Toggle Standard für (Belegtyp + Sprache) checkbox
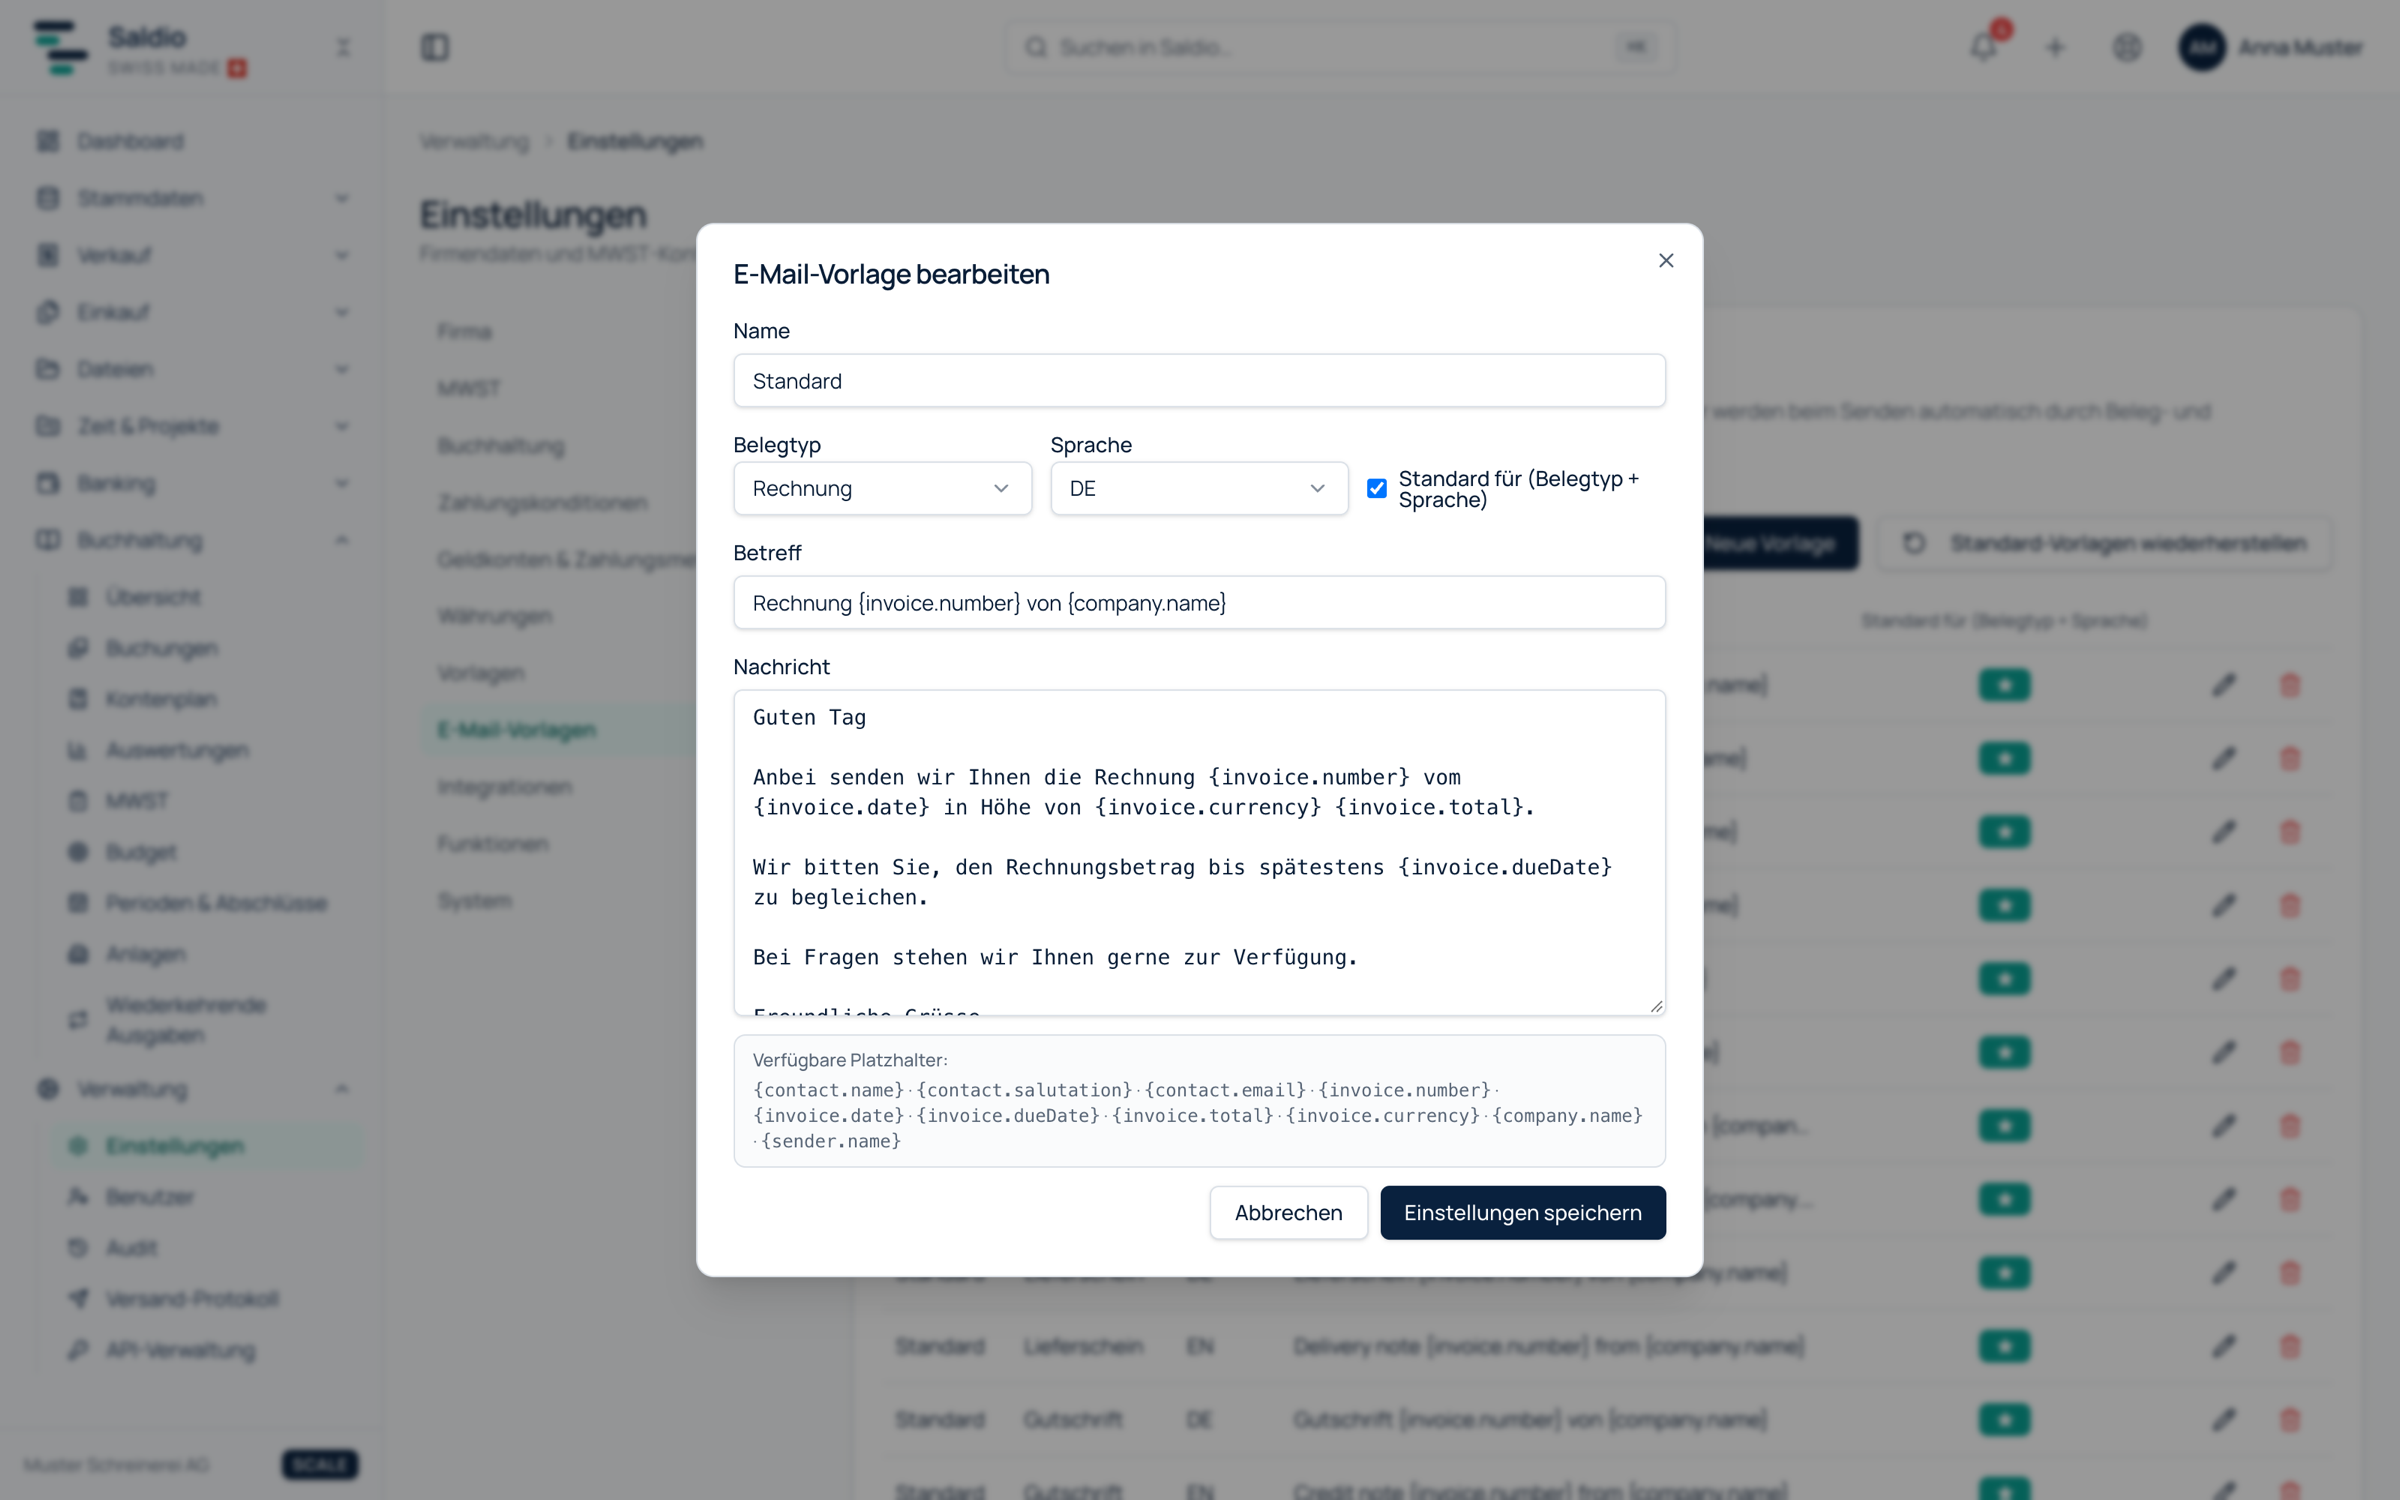 pos(1377,488)
